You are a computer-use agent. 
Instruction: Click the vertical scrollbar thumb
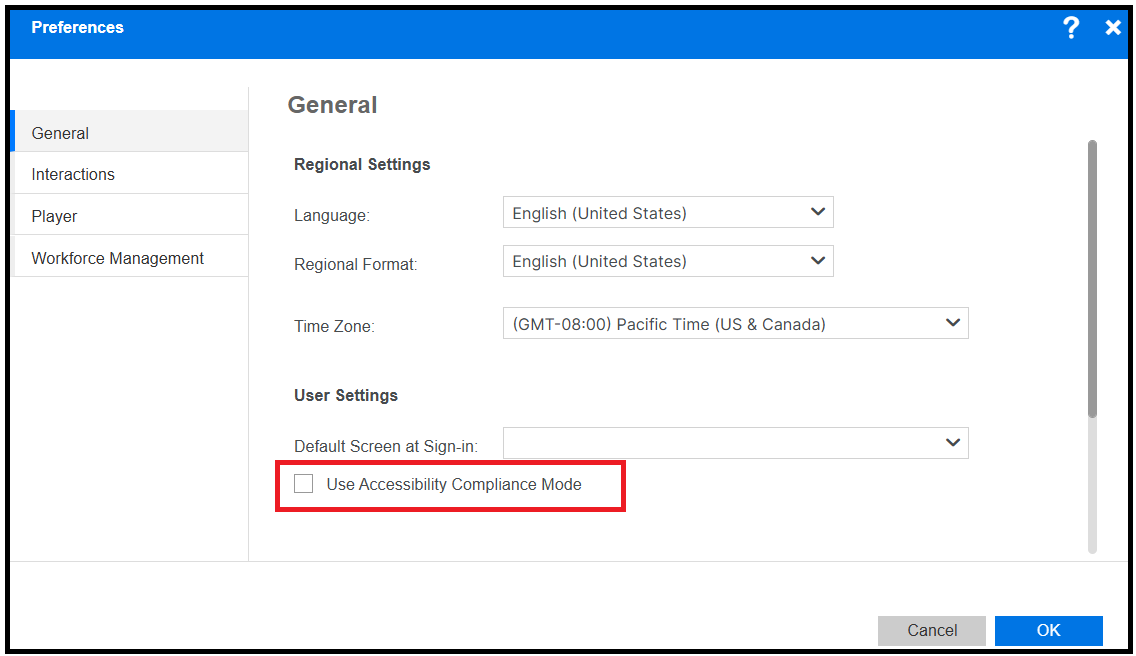coord(1092,279)
